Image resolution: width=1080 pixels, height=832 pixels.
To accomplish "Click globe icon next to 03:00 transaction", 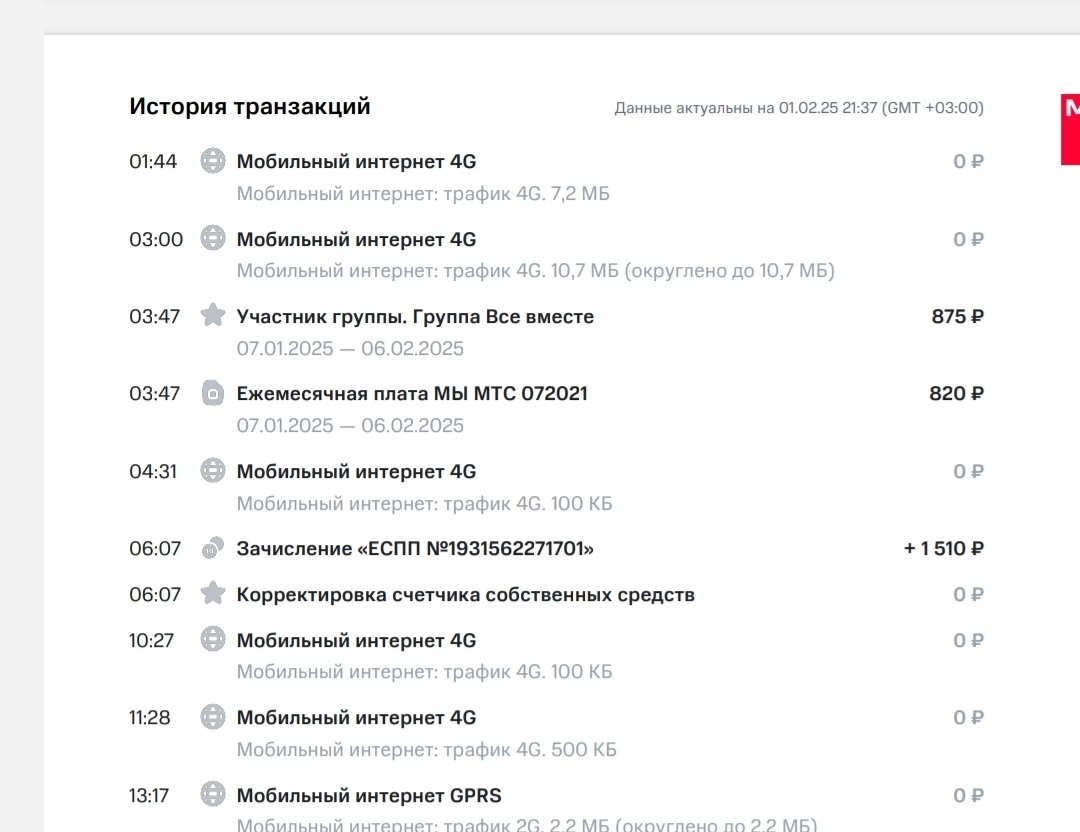I will tap(213, 238).
